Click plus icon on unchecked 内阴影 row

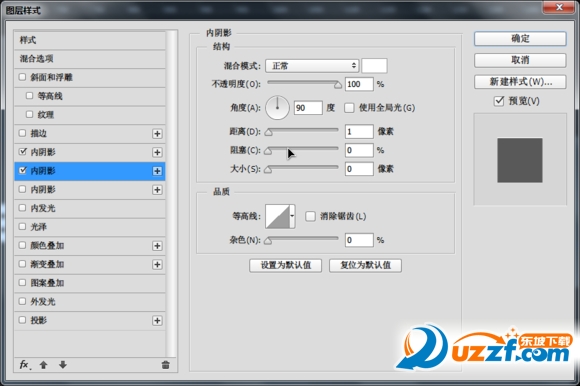[157, 190]
